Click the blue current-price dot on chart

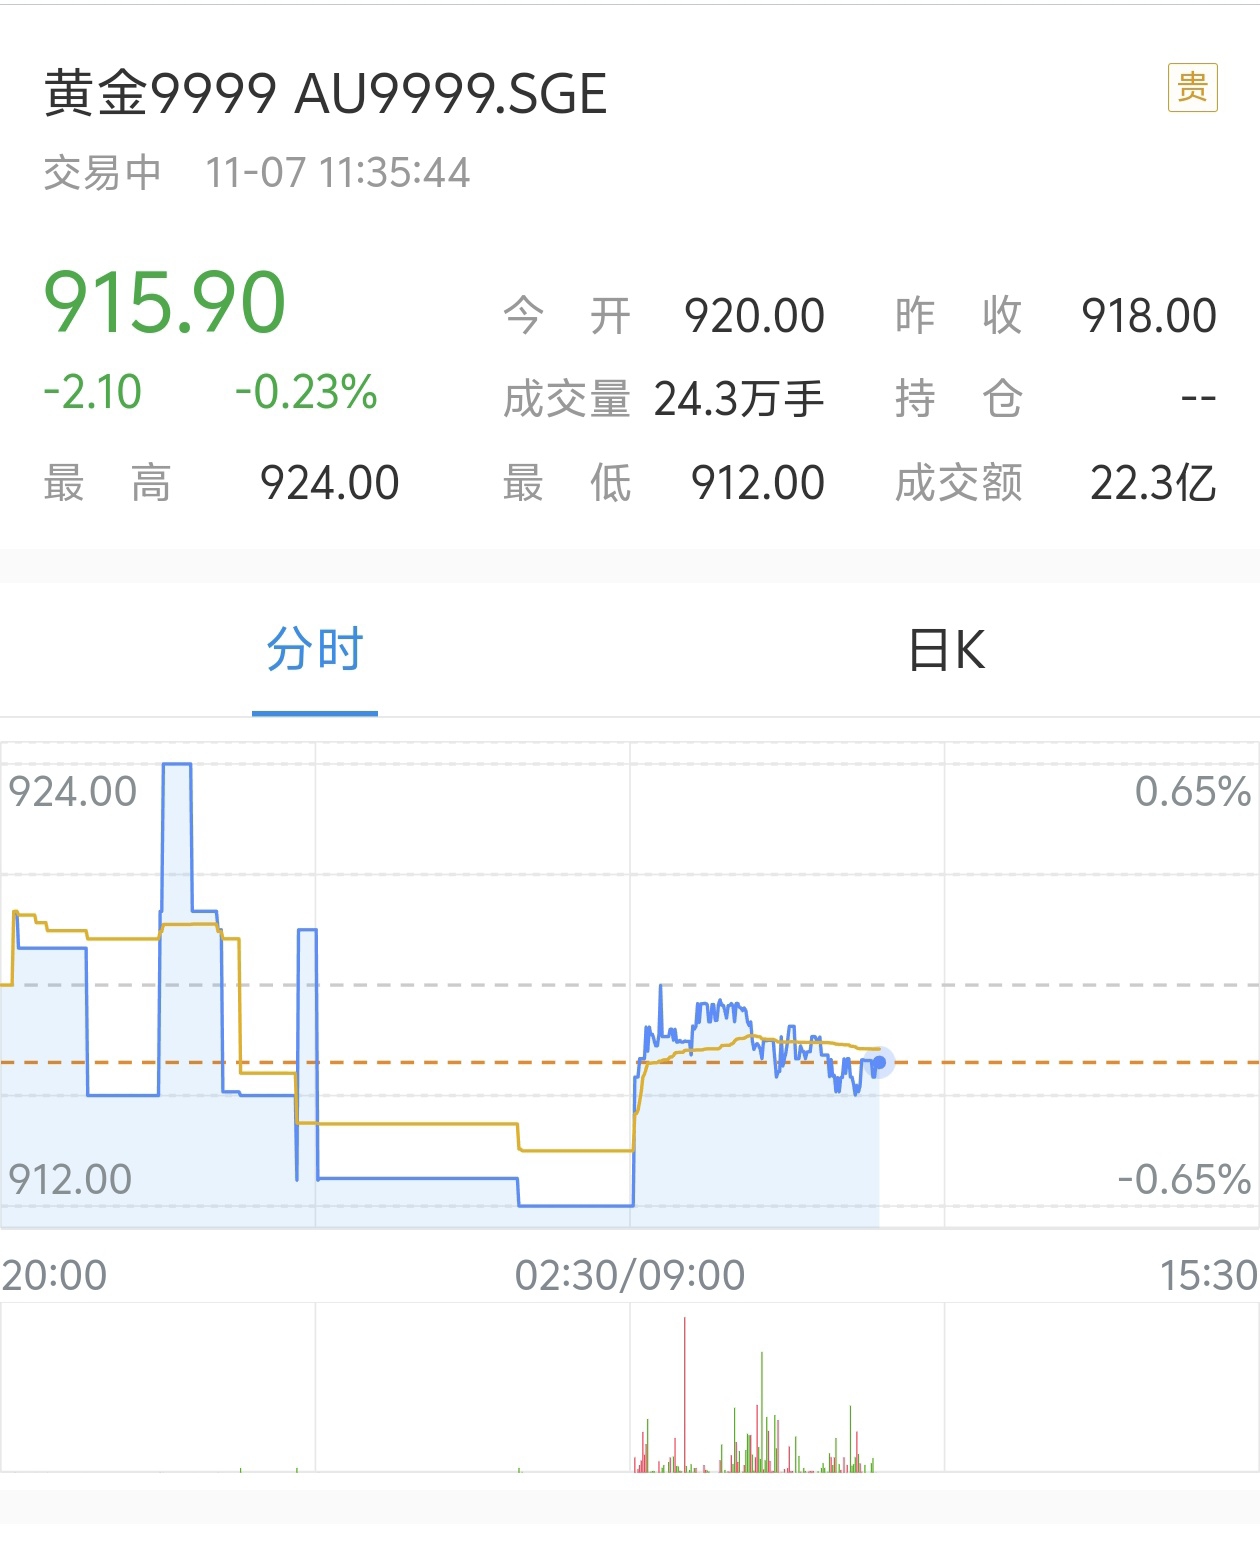(x=879, y=1062)
